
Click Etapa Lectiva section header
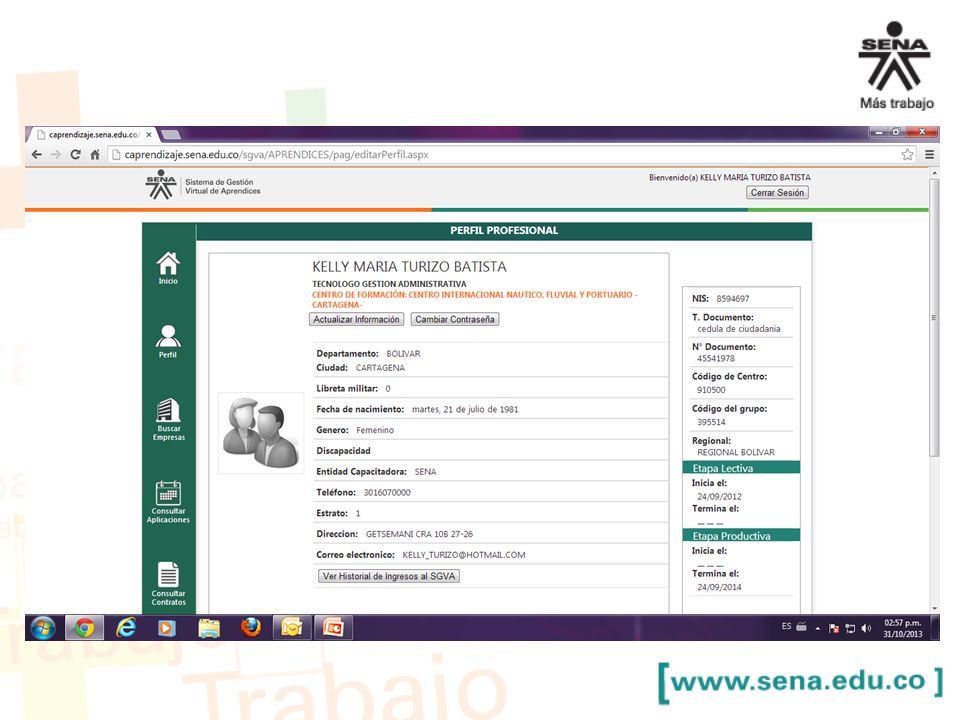(x=741, y=468)
